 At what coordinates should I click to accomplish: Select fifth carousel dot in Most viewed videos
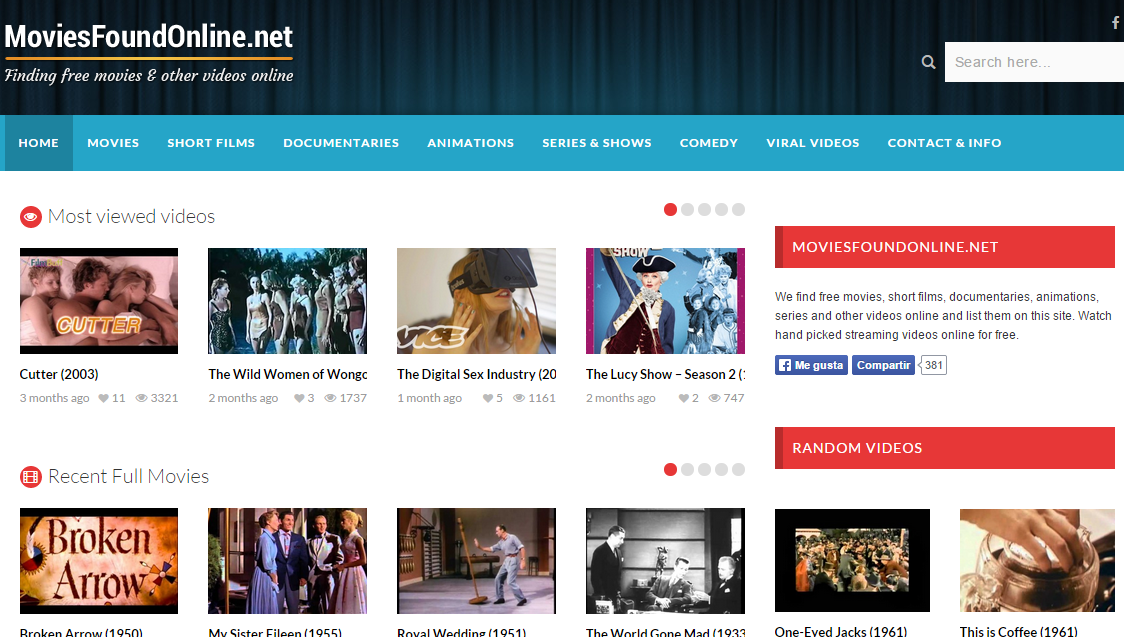click(x=738, y=209)
